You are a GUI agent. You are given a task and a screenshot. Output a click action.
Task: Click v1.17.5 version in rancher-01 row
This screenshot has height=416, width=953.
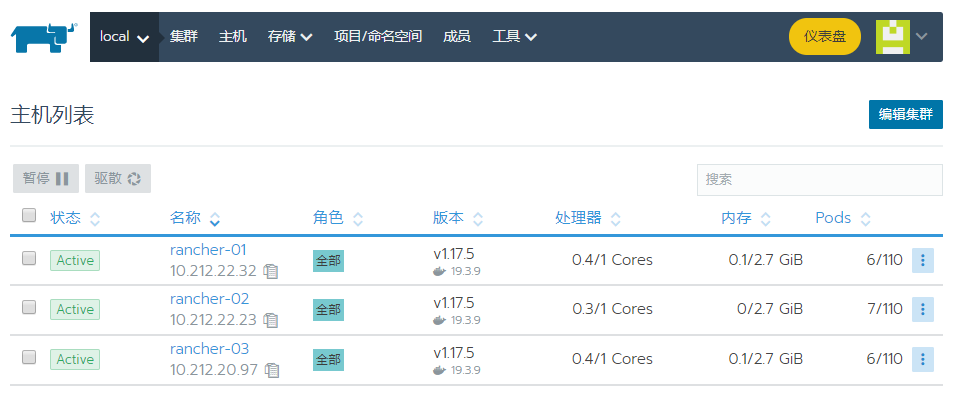[x=454, y=254]
